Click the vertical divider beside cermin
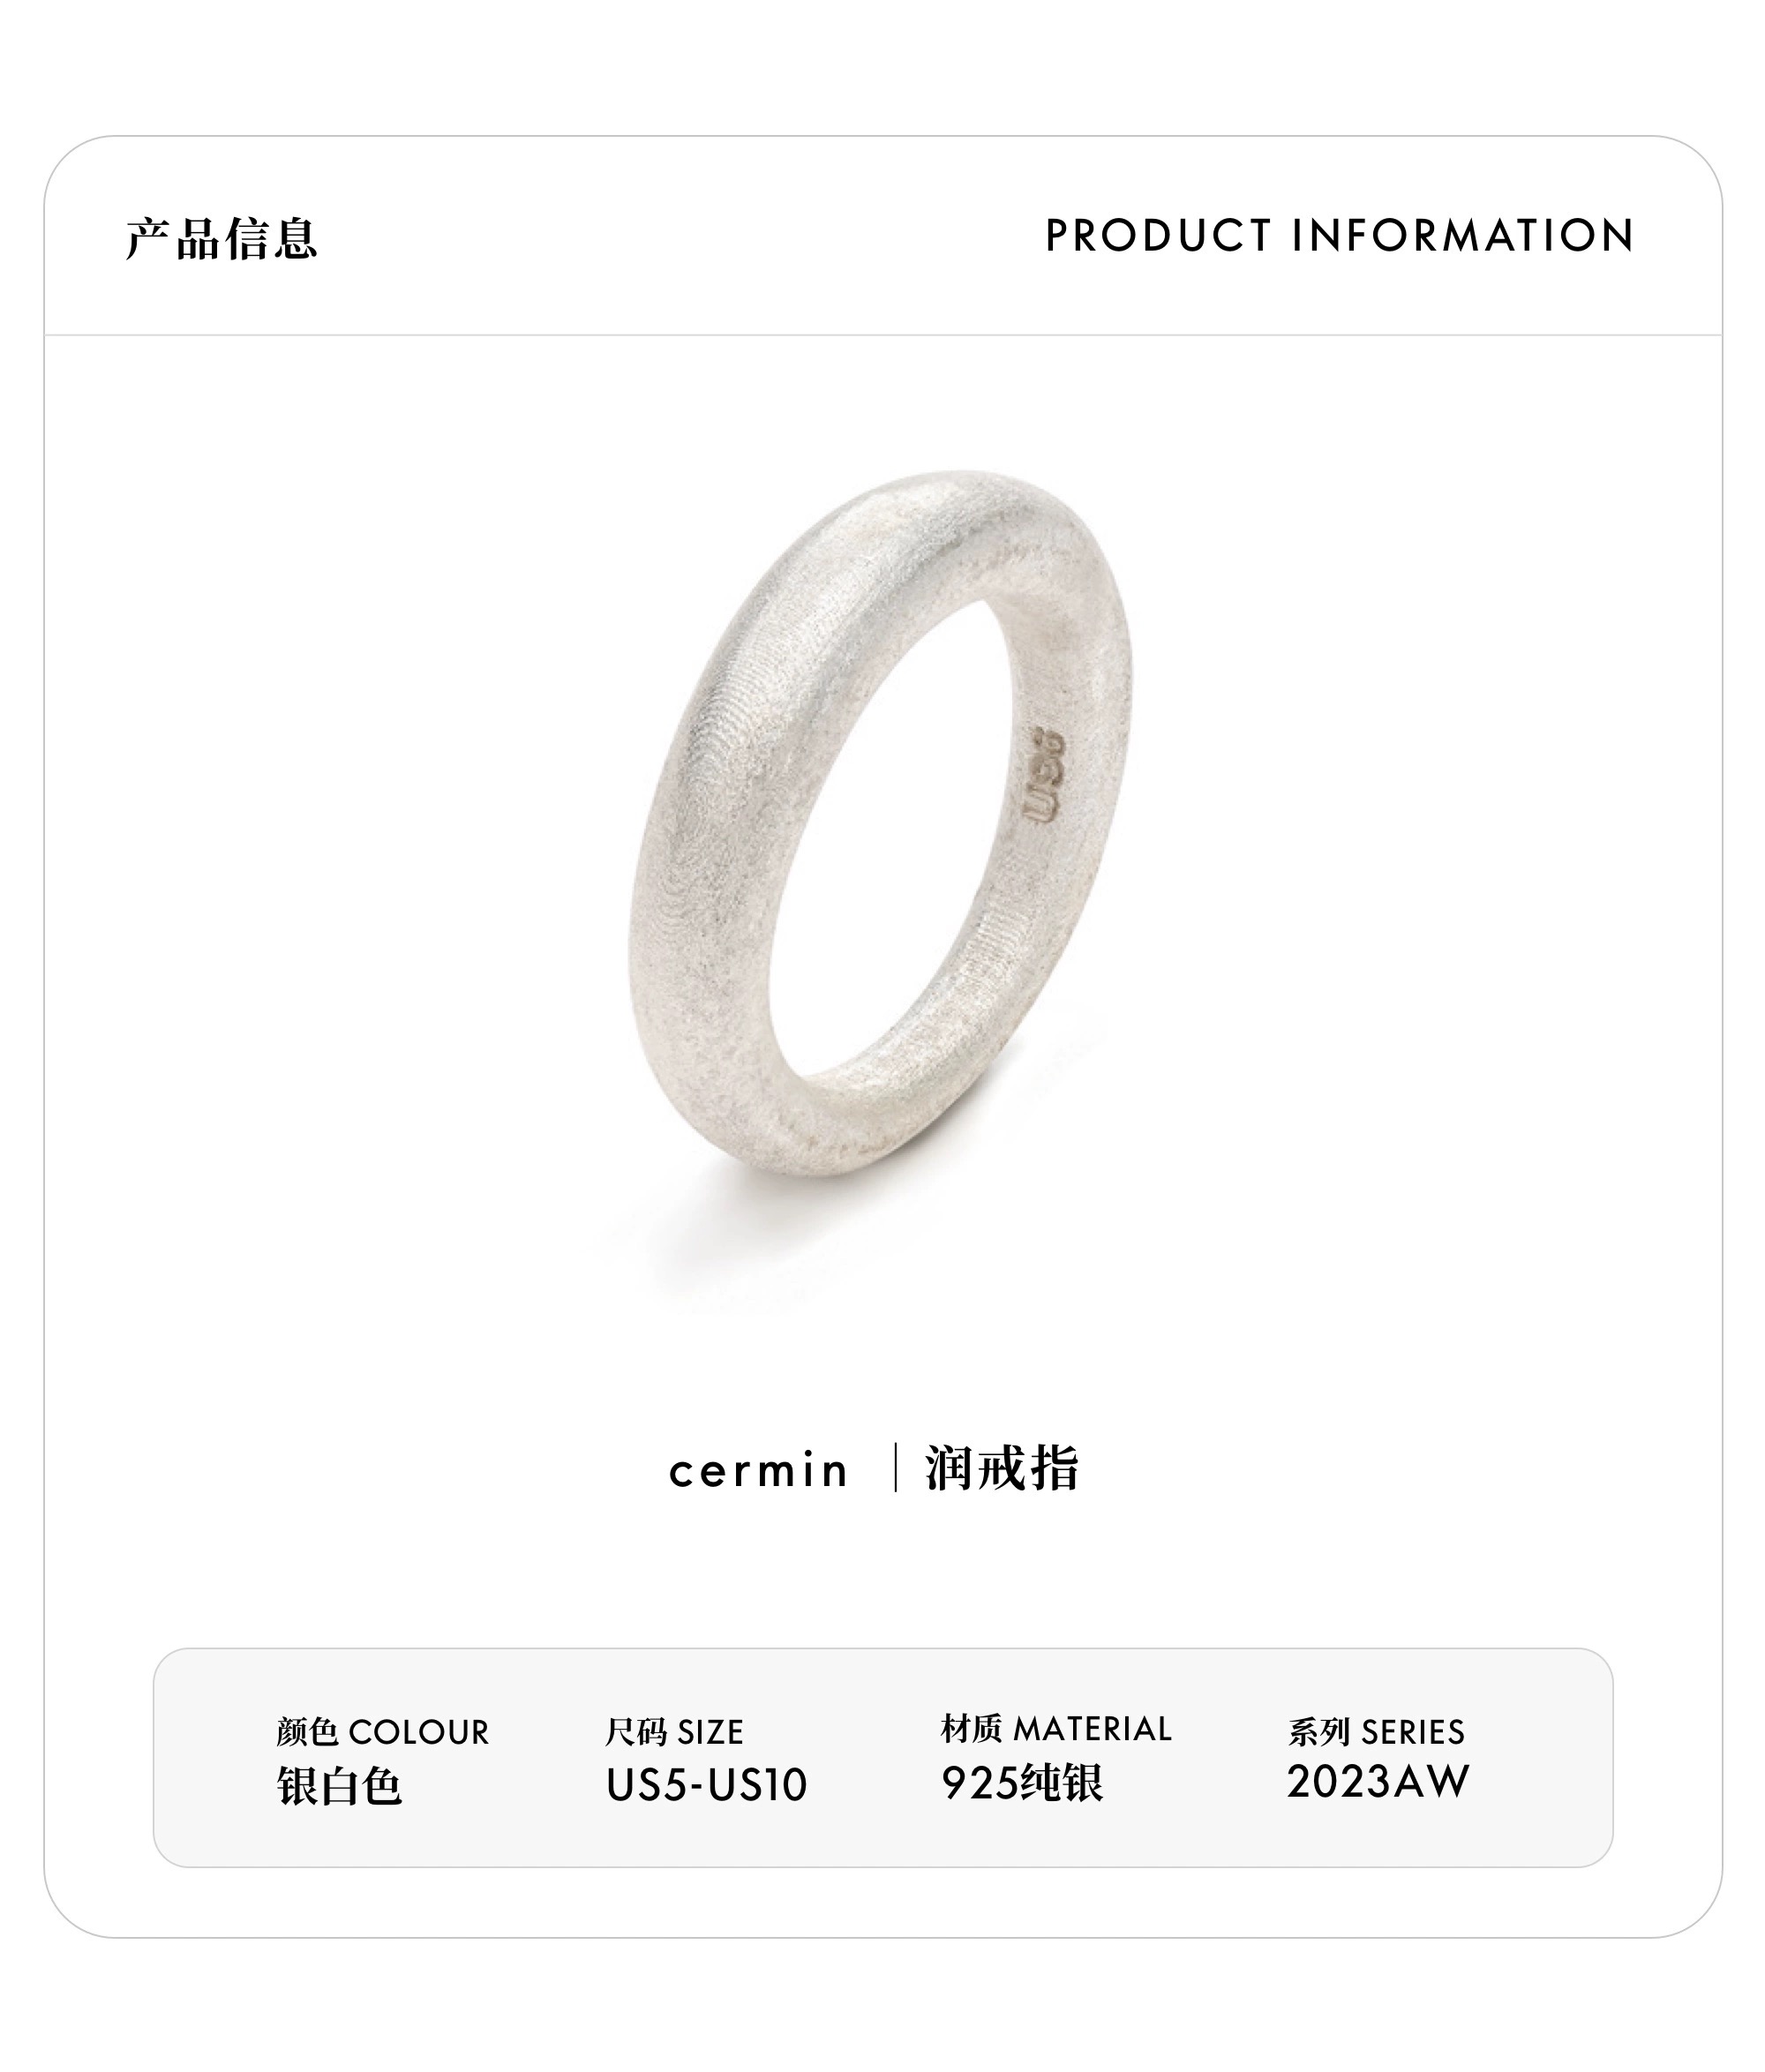The height and width of the screenshot is (2072, 1765). pyautogui.click(x=895, y=1467)
